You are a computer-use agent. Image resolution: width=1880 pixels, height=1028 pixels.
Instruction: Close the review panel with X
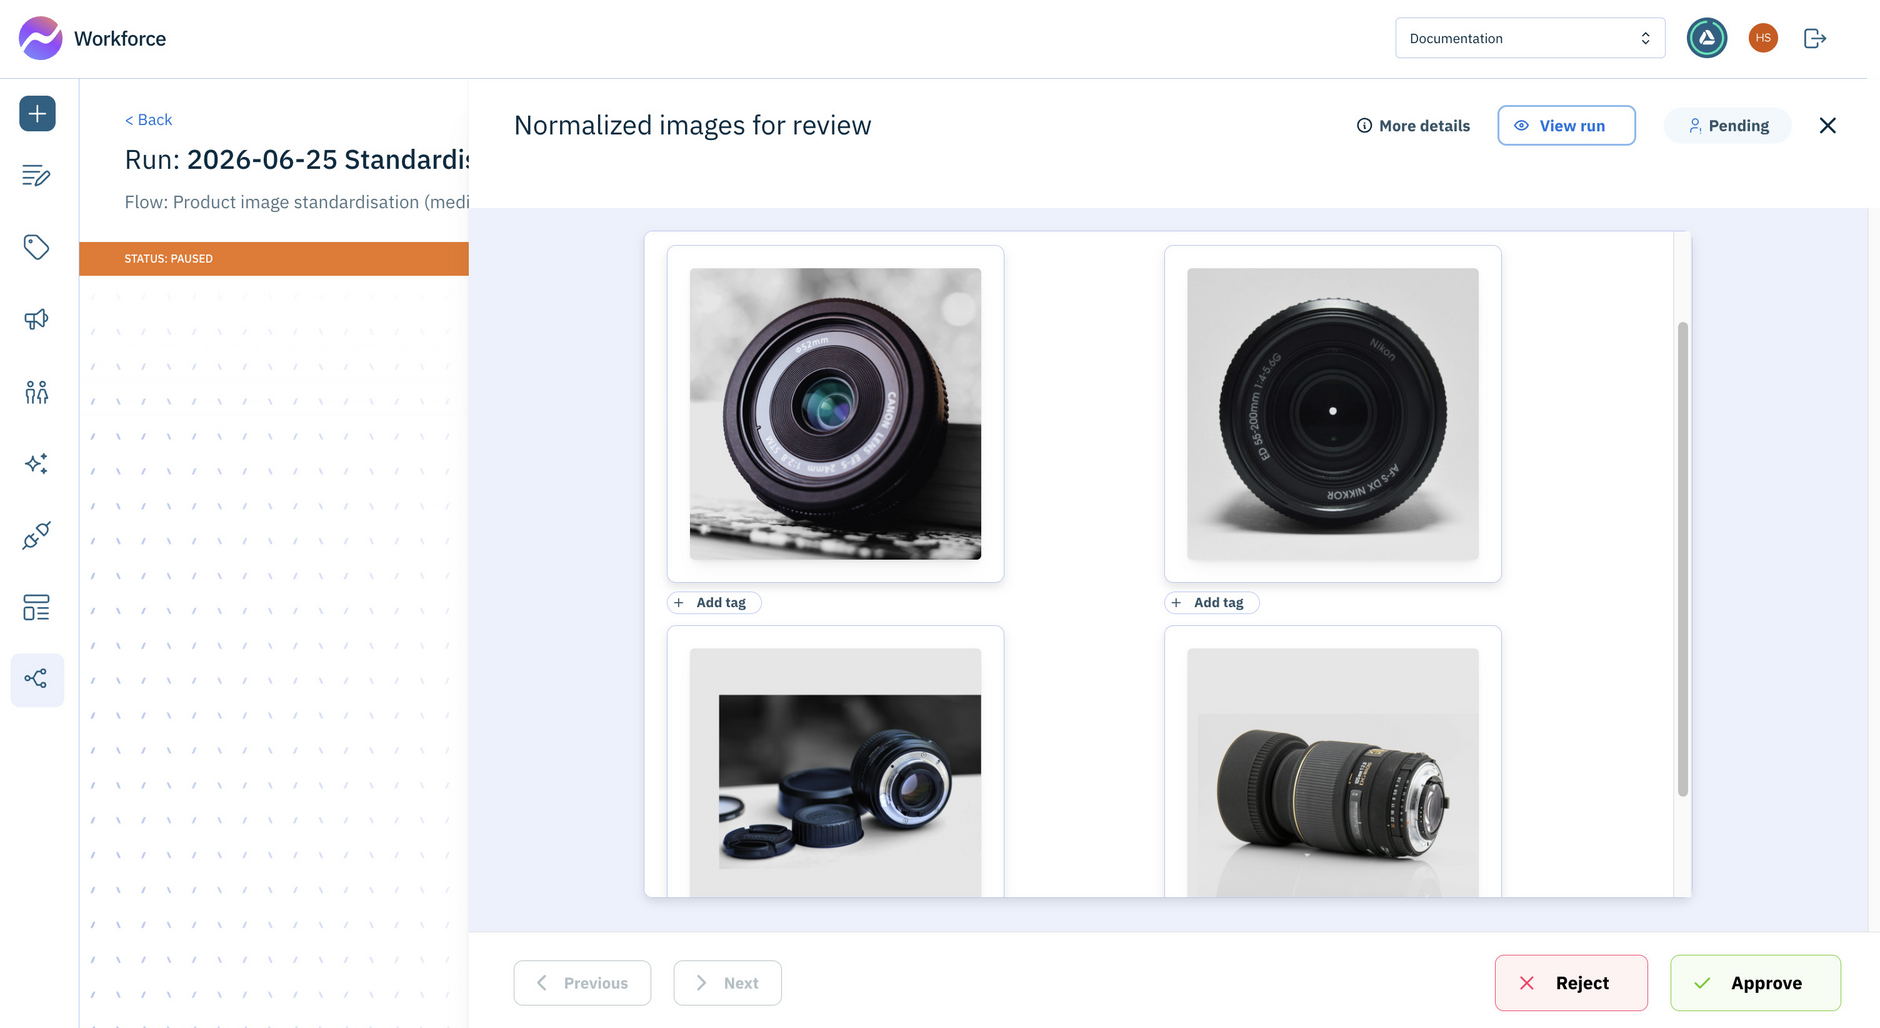point(1828,125)
